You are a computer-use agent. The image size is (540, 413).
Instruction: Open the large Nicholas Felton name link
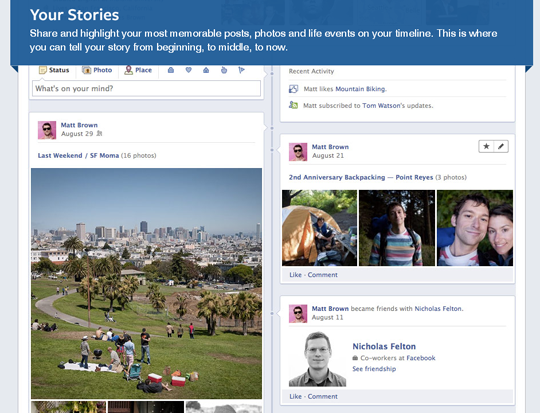[384, 347]
